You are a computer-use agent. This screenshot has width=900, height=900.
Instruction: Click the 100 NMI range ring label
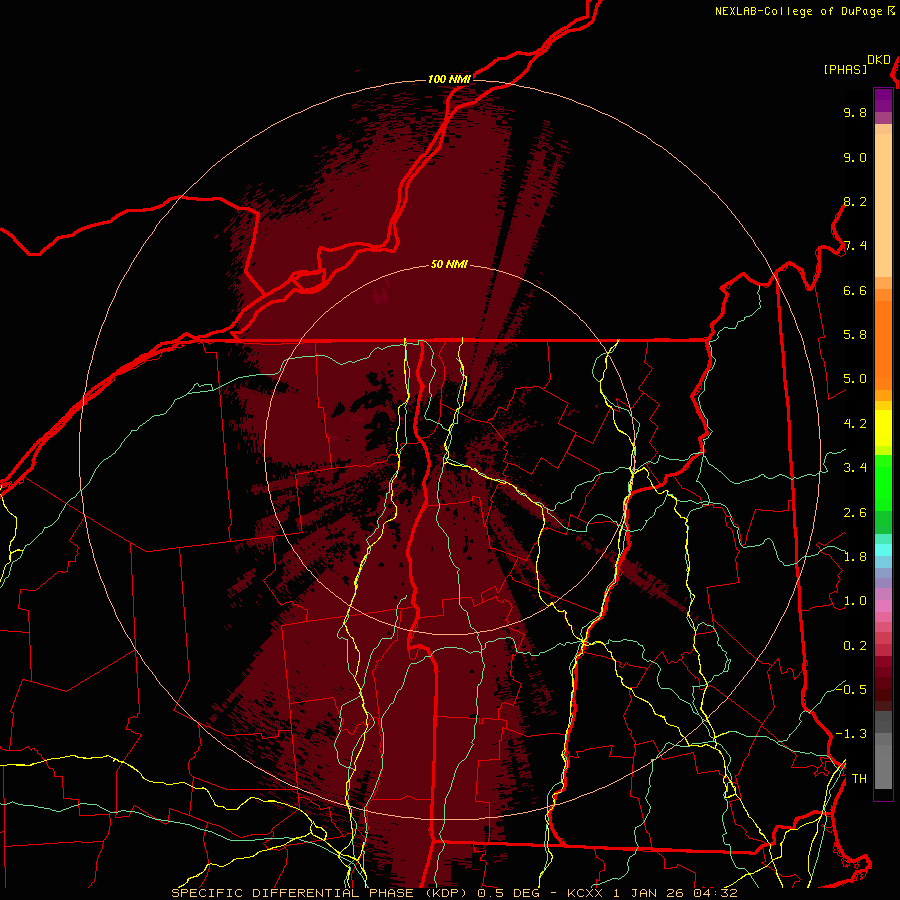click(x=449, y=79)
